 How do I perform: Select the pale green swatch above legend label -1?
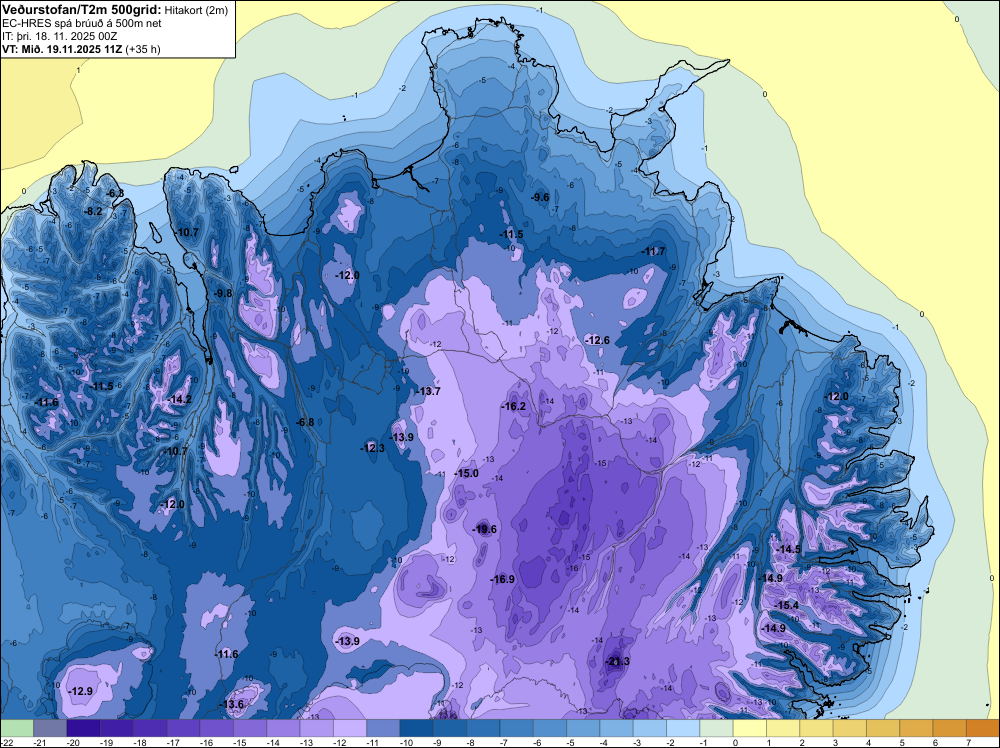pos(716,728)
